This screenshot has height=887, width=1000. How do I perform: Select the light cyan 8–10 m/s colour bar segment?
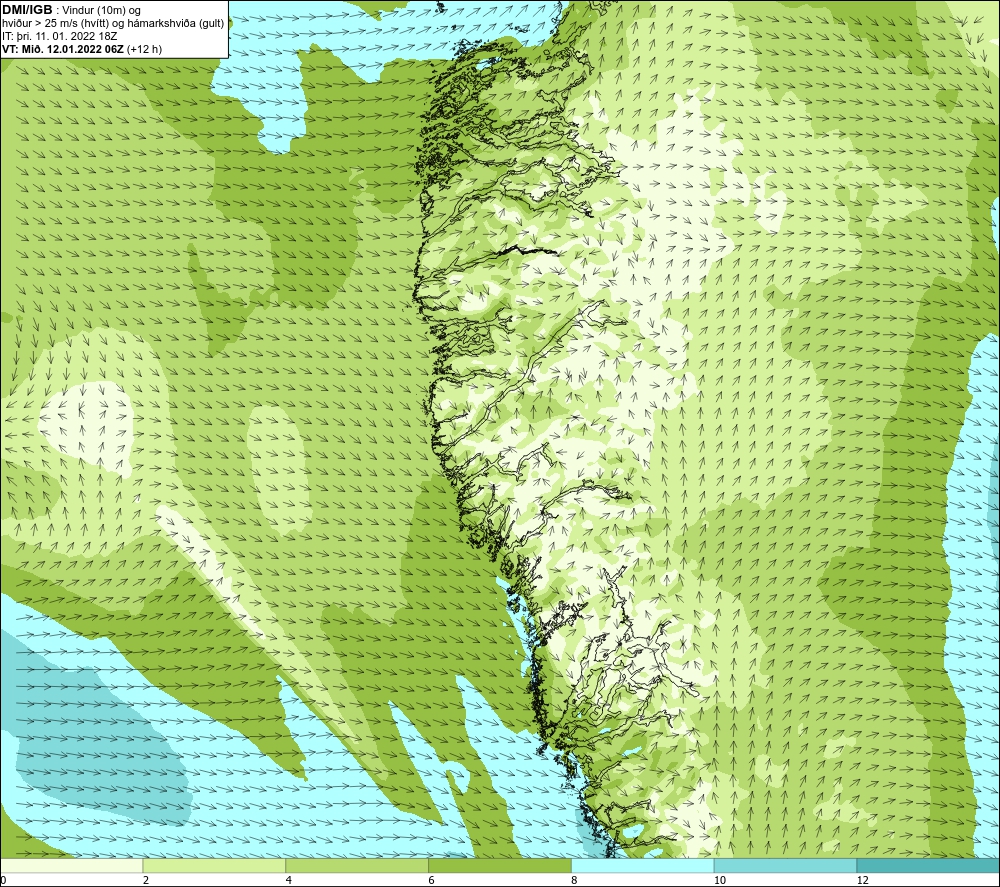tap(643, 865)
